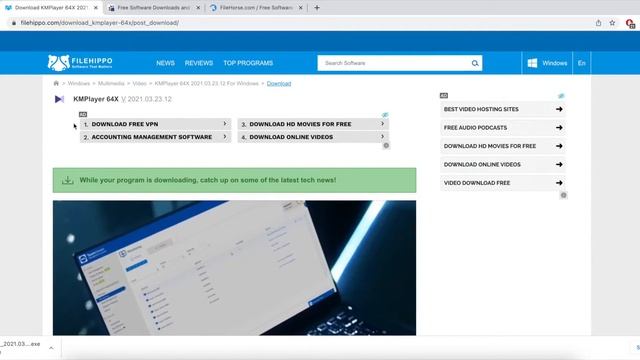Click the red browser extension icon
This screenshot has height=360, width=640.
point(630,23)
